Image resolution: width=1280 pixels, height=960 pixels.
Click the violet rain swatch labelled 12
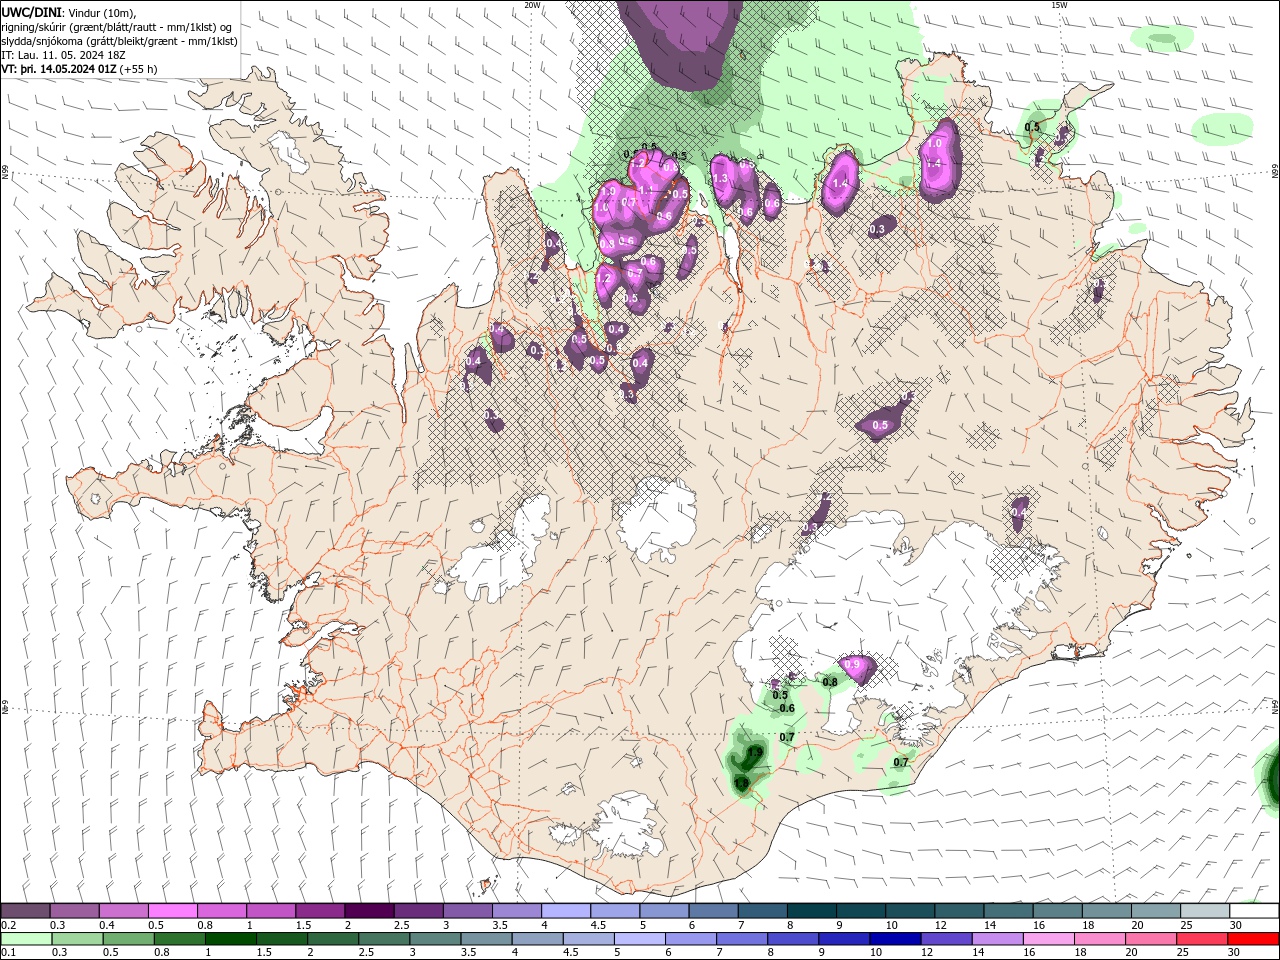(947, 939)
